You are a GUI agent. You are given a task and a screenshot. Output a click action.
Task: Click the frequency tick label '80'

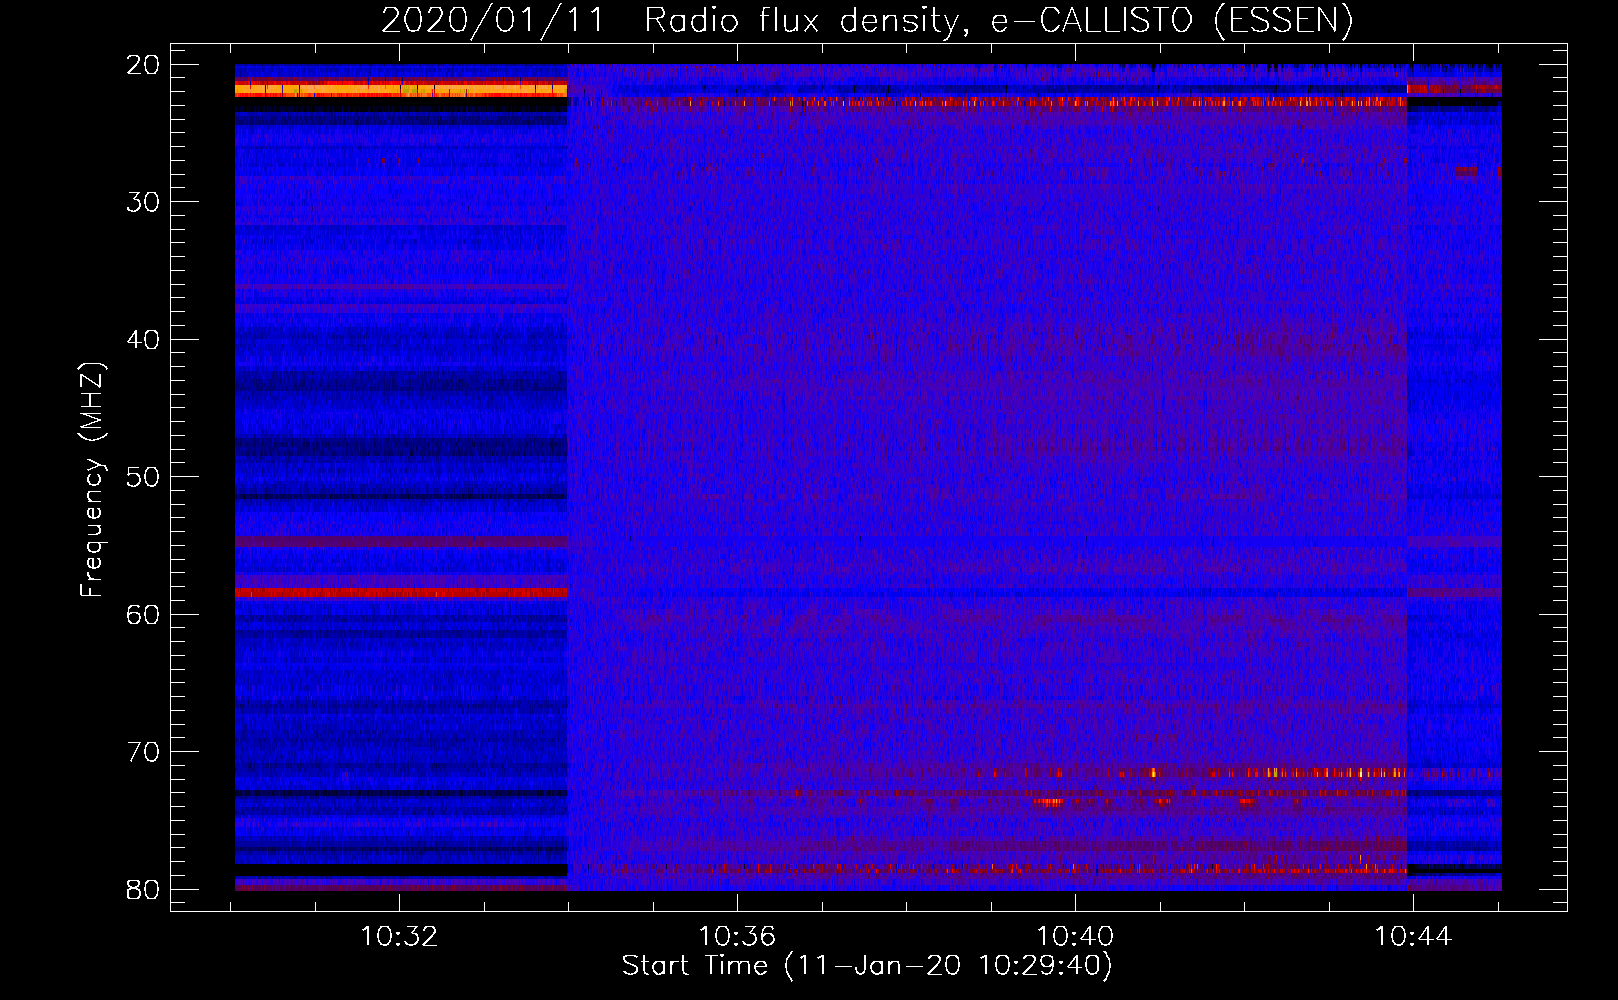click(x=144, y=889)
